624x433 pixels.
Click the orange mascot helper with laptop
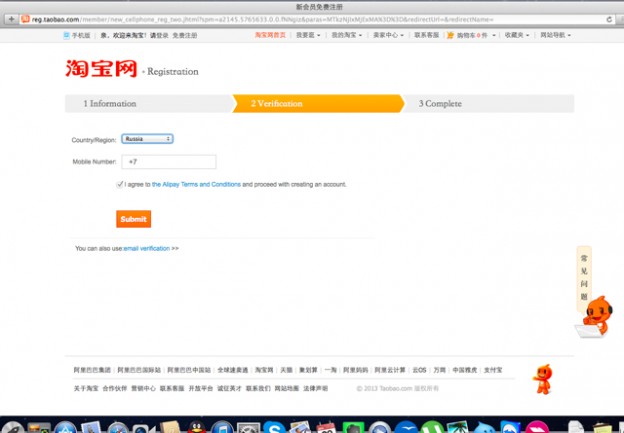click(594, 318)
